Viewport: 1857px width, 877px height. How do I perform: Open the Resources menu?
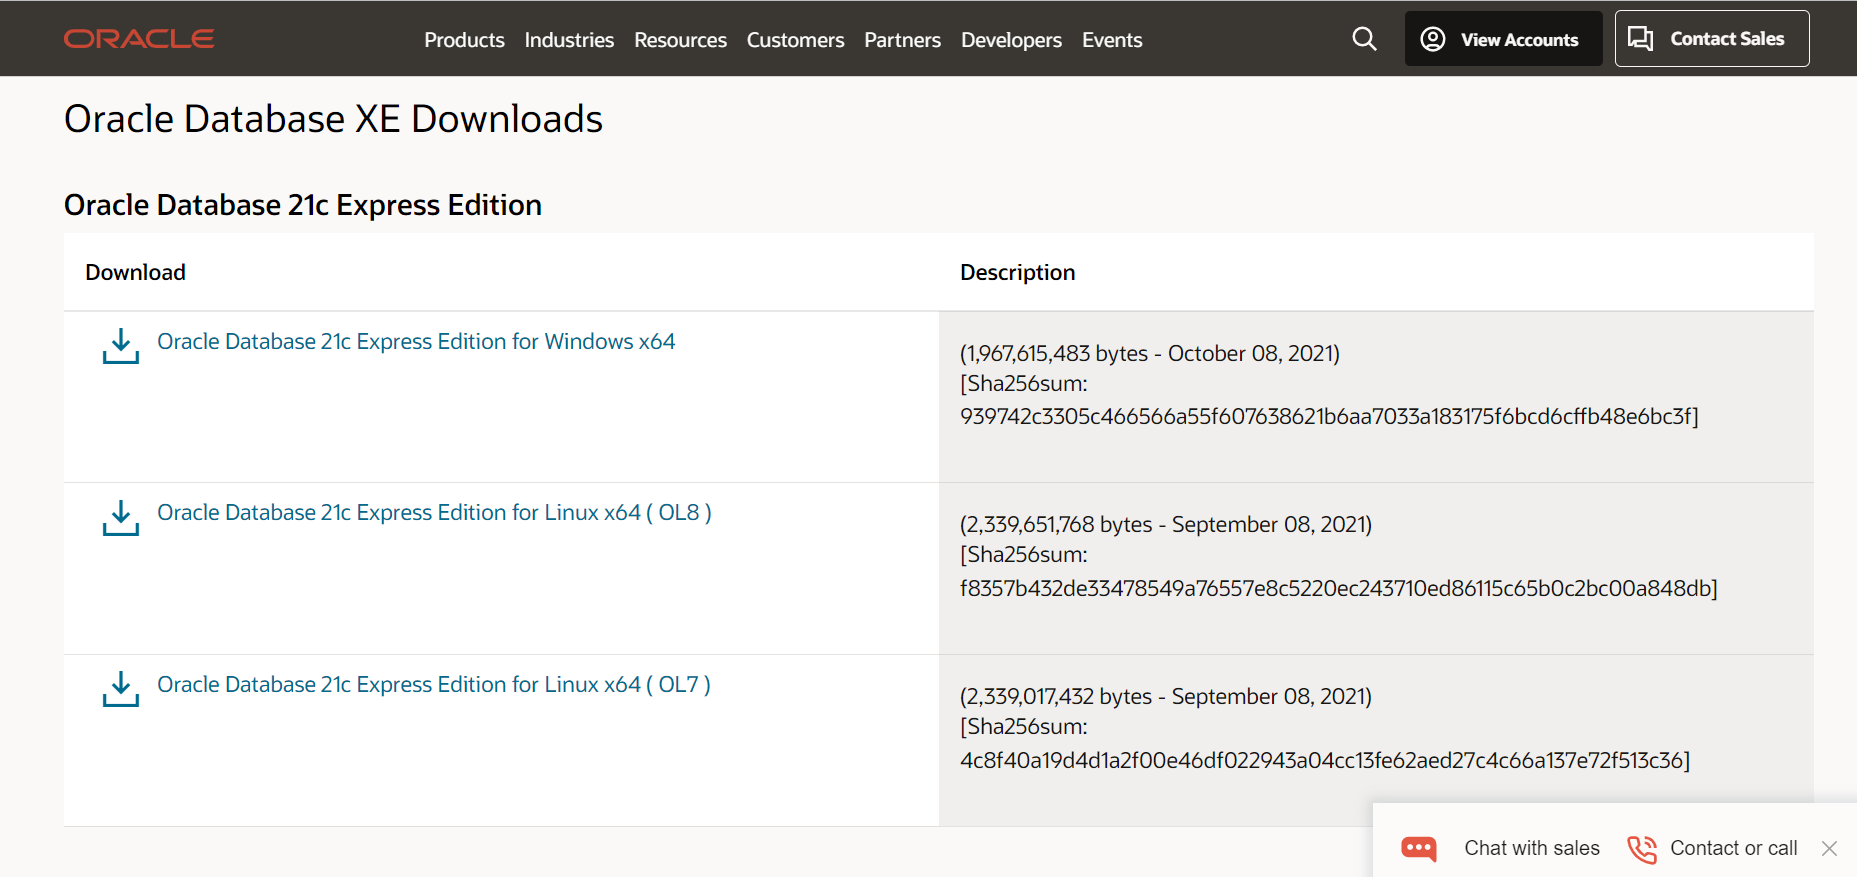click(x=680, y=40)
